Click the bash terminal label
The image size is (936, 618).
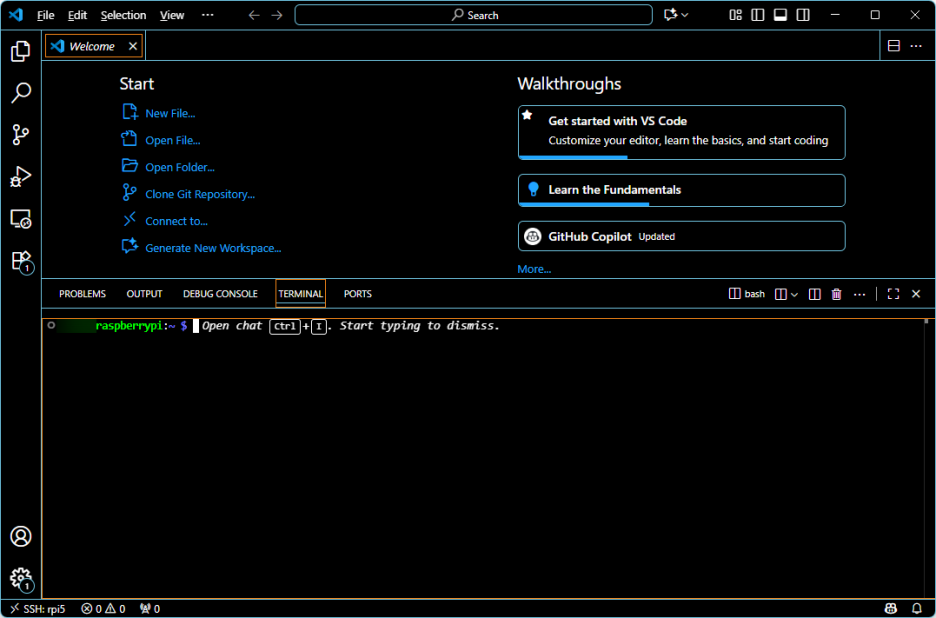pyautogui.click(x=747, y=294)
